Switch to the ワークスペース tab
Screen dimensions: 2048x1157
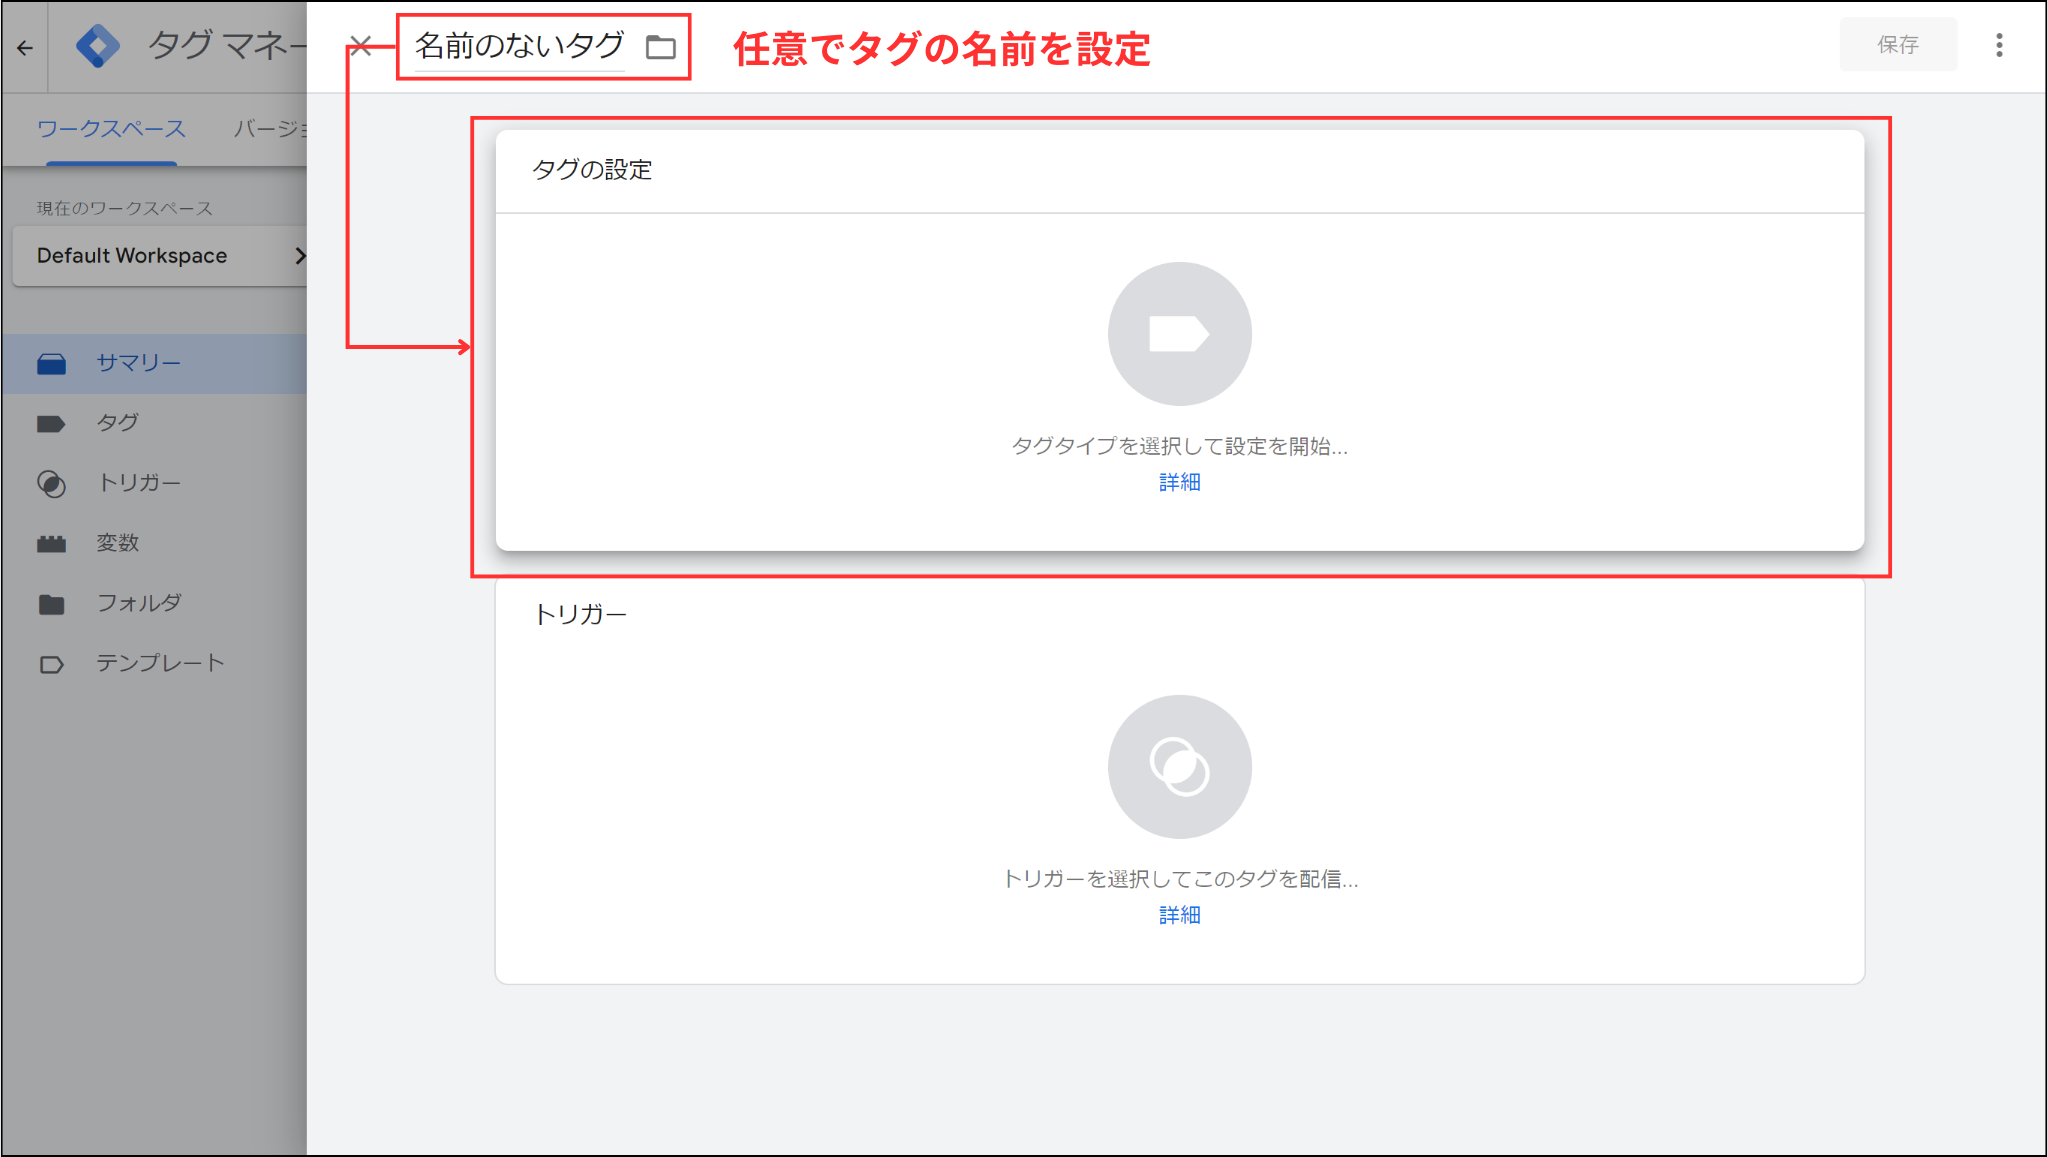(111, 129)
